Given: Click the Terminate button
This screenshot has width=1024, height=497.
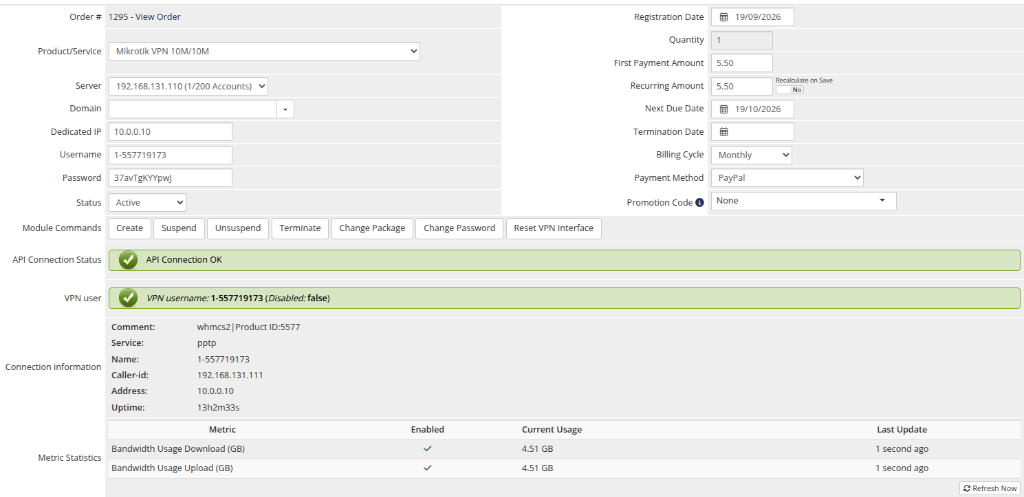Looking at the screenshot, I should pos(300,228).
